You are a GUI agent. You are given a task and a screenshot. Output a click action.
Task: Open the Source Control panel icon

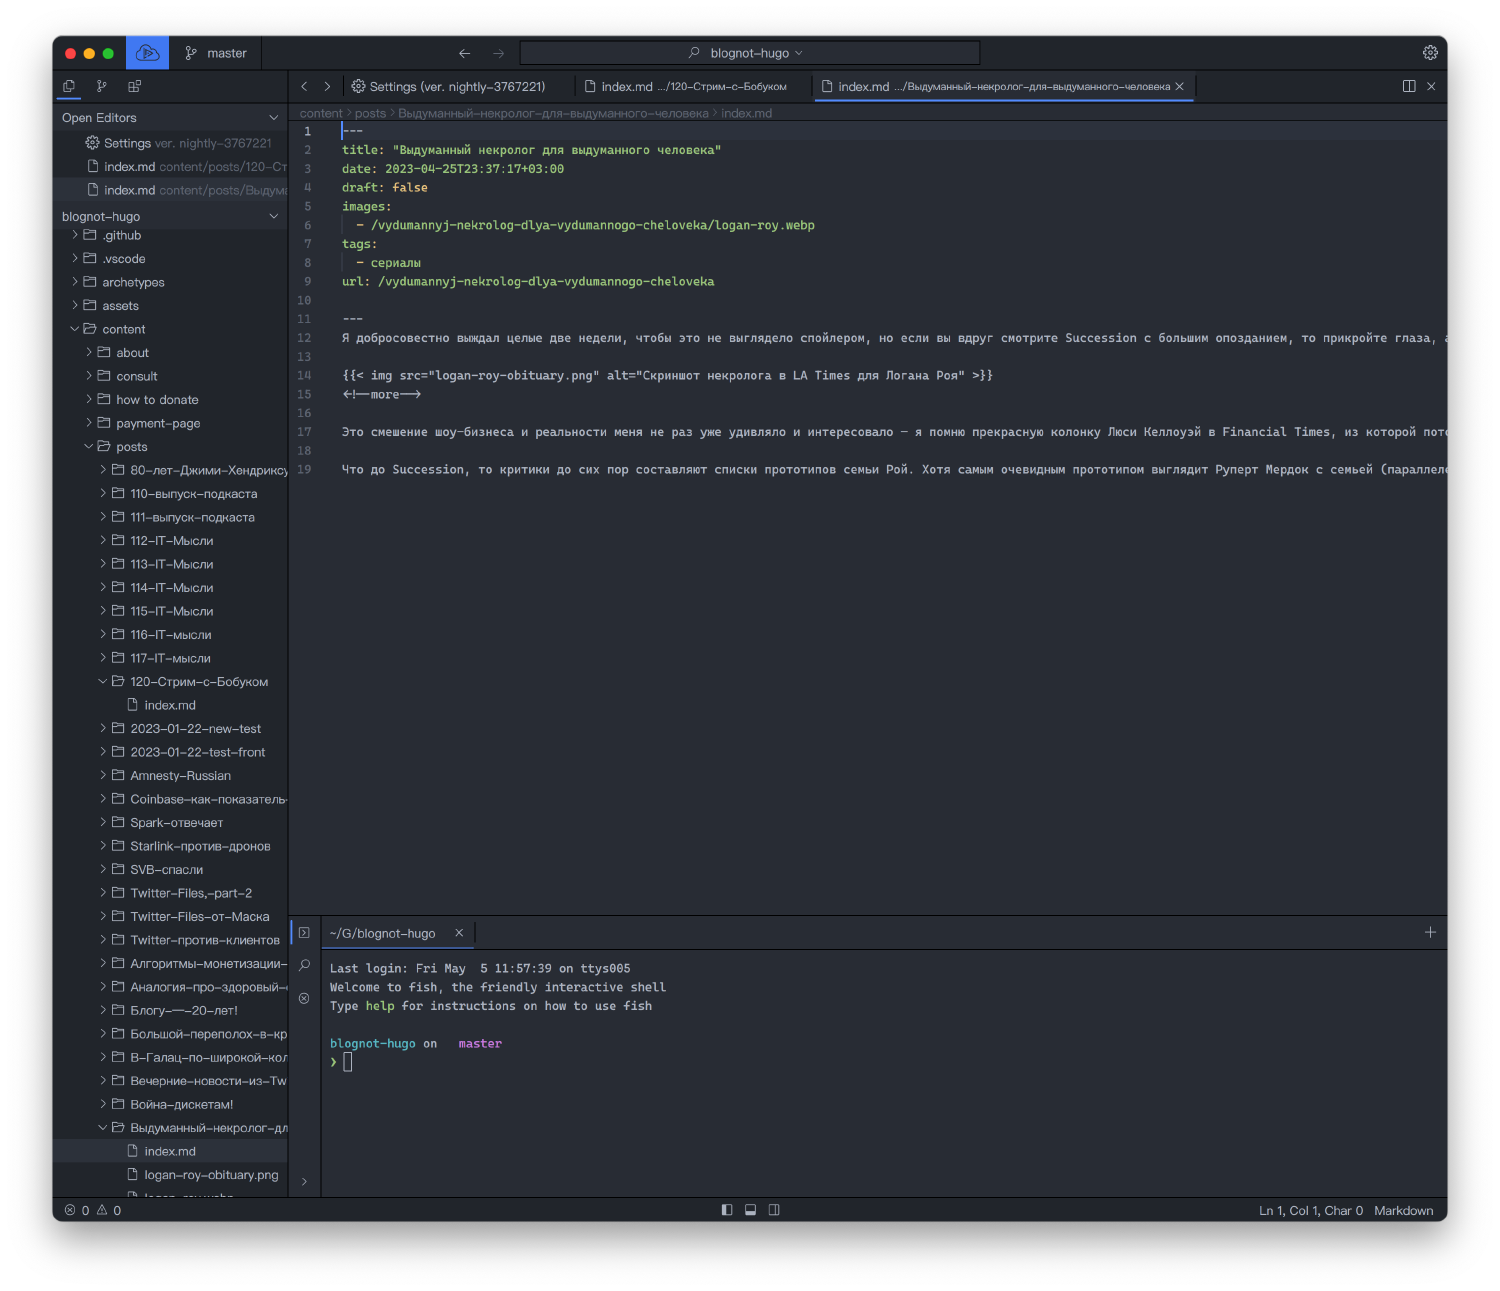click(101, 86)
